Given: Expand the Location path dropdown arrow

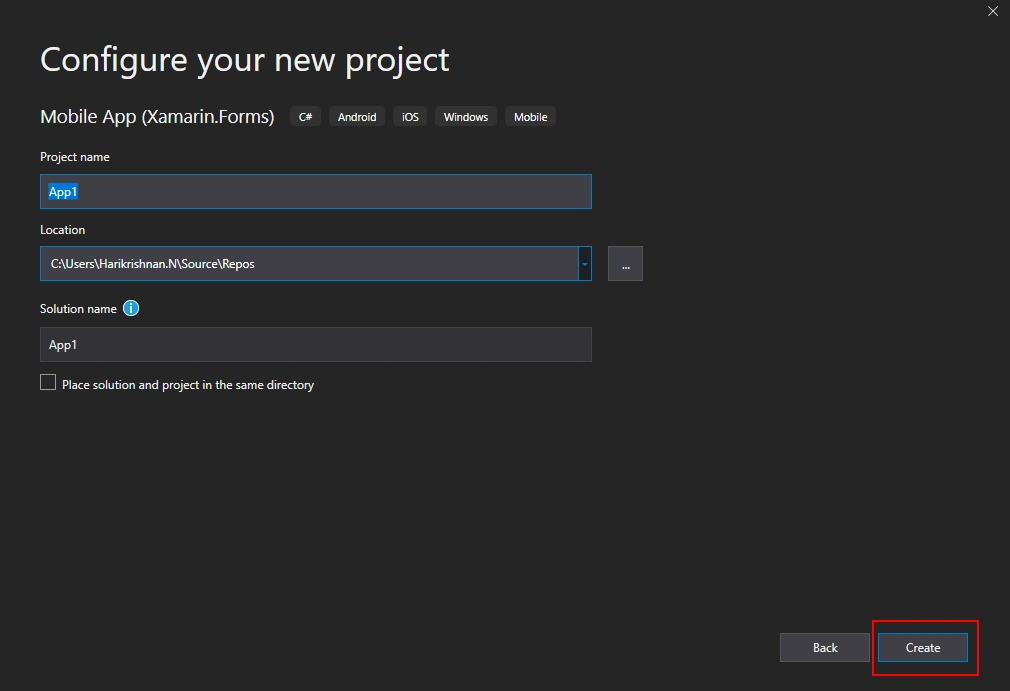Looking at the screenshot, I should click(x=585, y=264).
